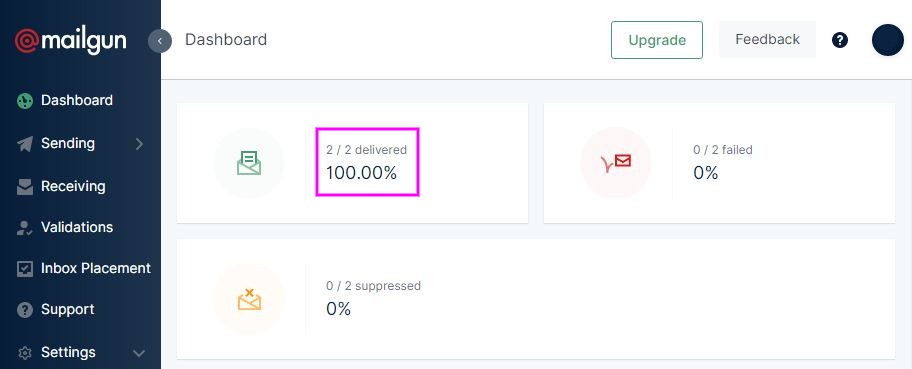Expand the Settings dropdown chevron
Viewport: 912px width, 369px height.
tap(139, 353)
